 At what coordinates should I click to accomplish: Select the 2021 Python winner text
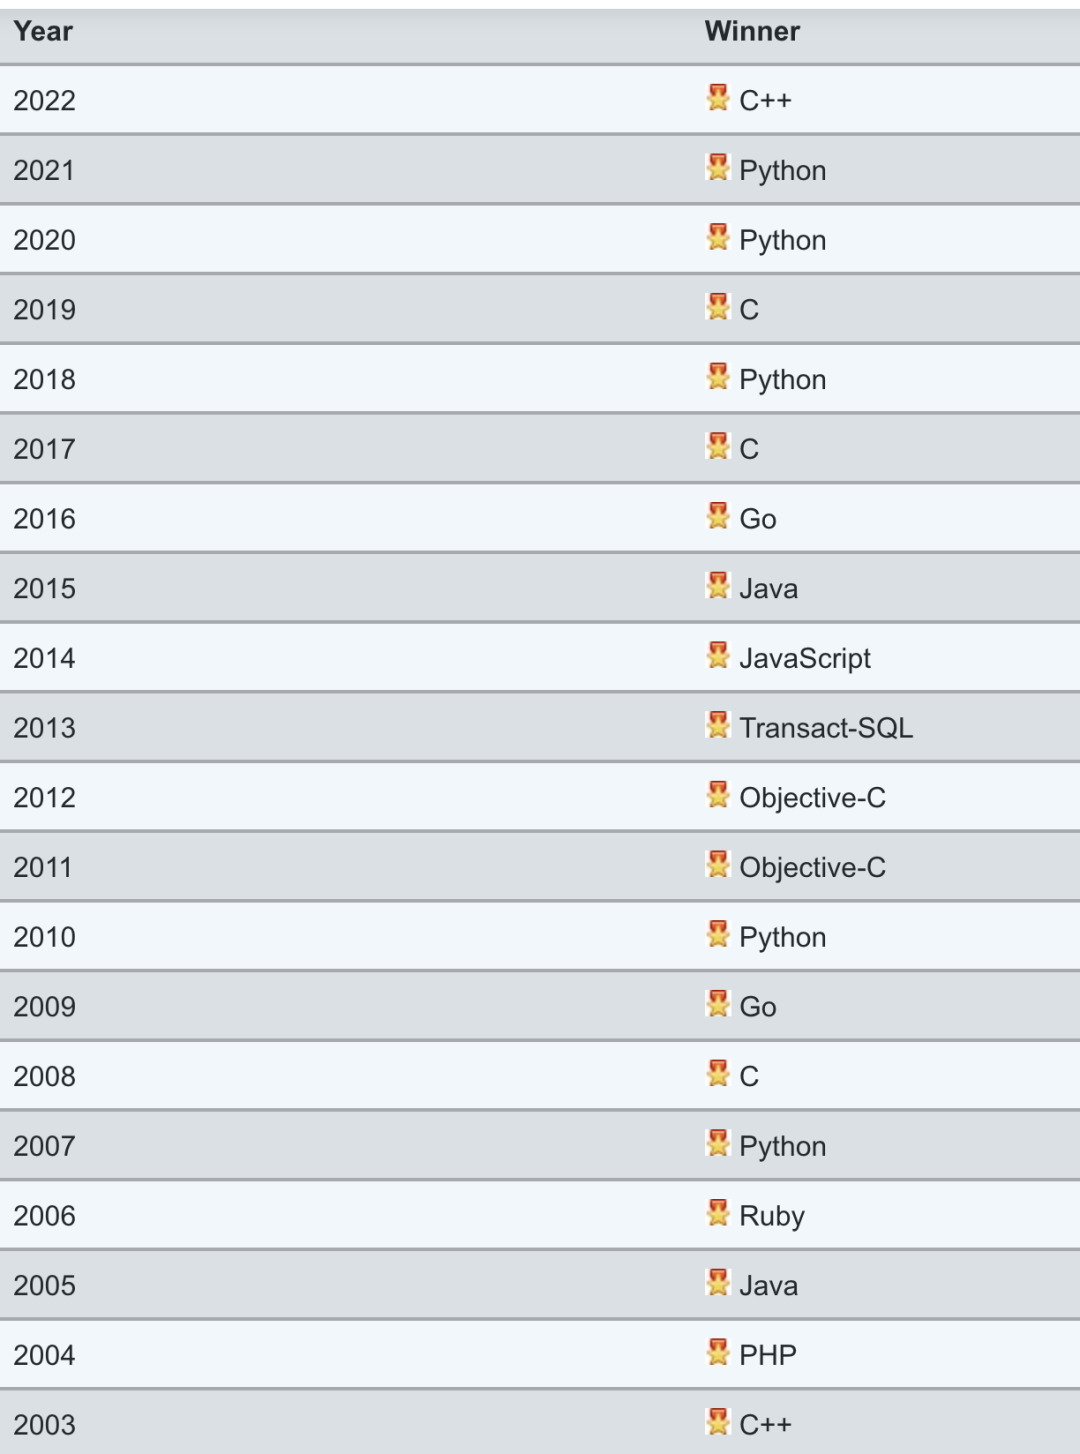pos(782,171)
